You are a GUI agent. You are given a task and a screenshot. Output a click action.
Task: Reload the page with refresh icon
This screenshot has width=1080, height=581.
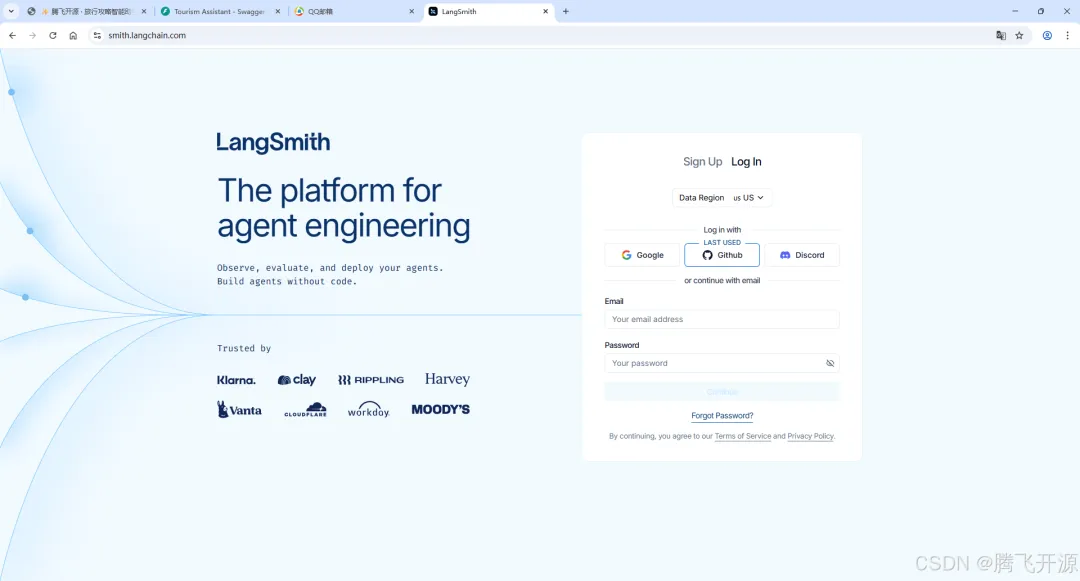click(52, 35)
